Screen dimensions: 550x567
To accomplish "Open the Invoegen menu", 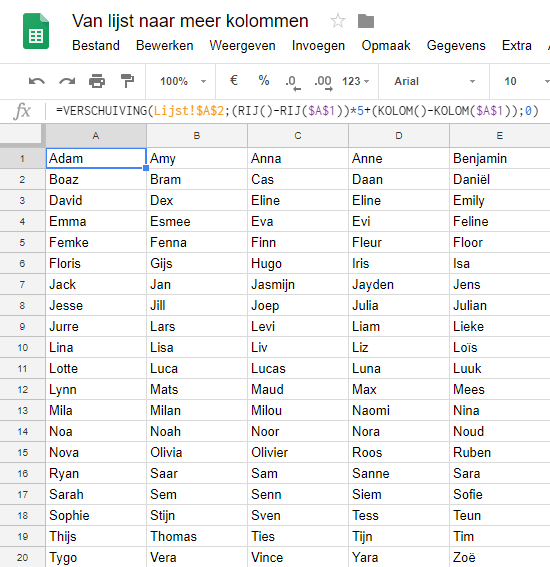I will 318,46.
